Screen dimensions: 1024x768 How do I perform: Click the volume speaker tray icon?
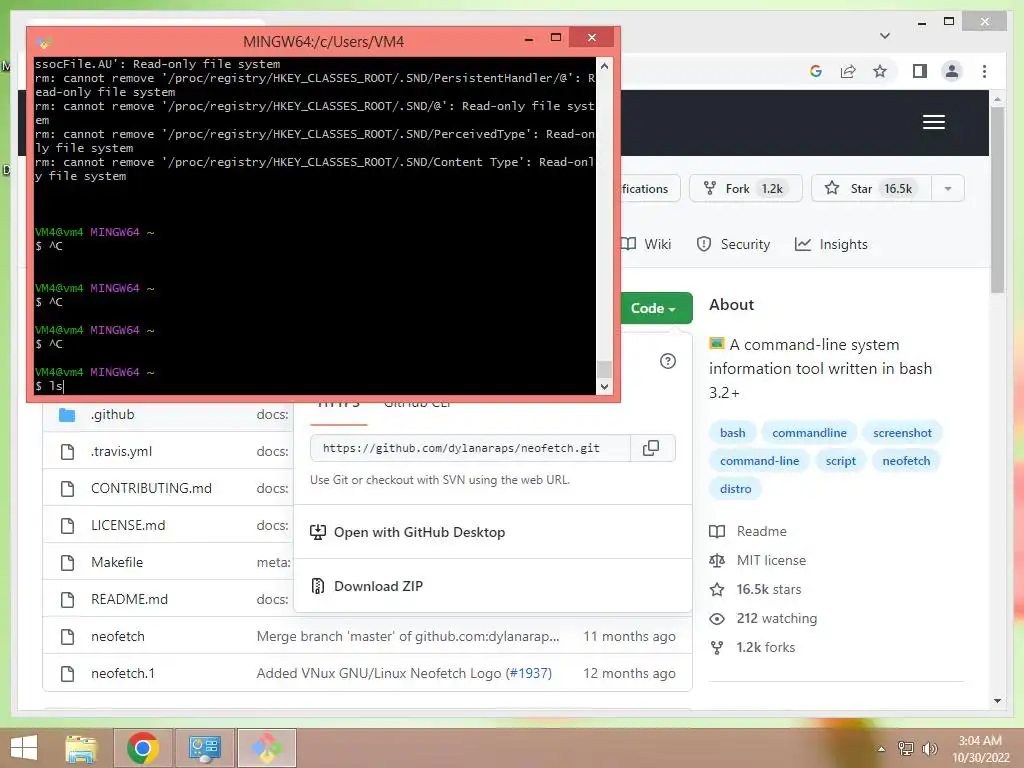tap(929, 748)
